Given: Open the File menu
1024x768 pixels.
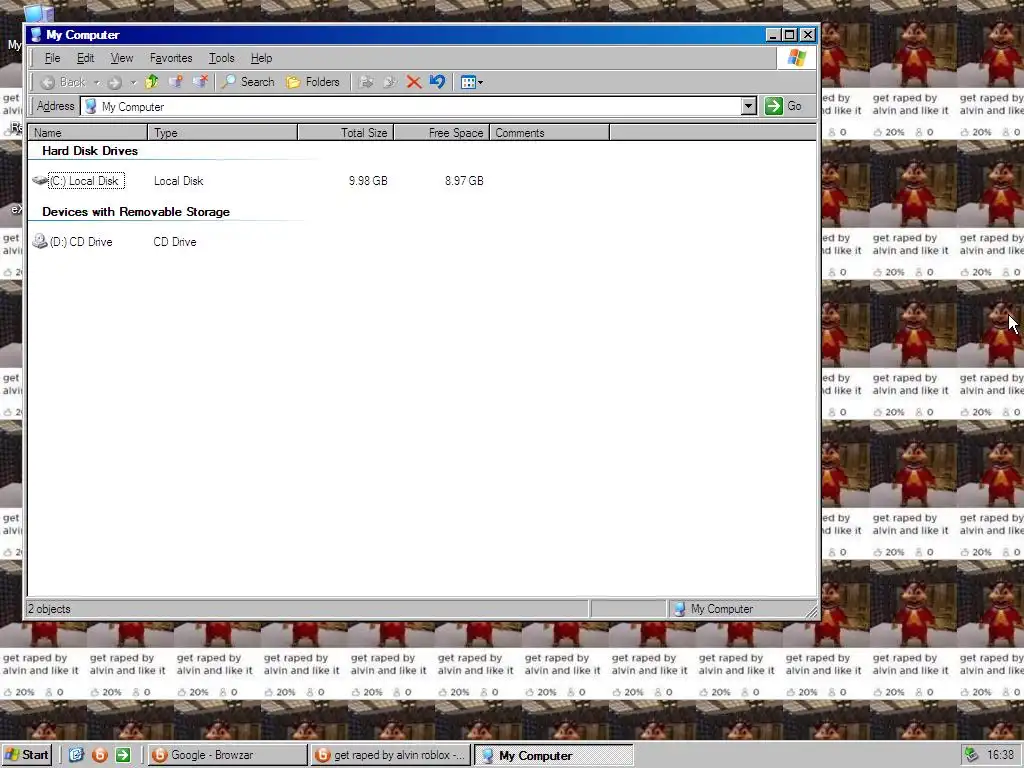Looking at the screenshot, I should [52, 58].
